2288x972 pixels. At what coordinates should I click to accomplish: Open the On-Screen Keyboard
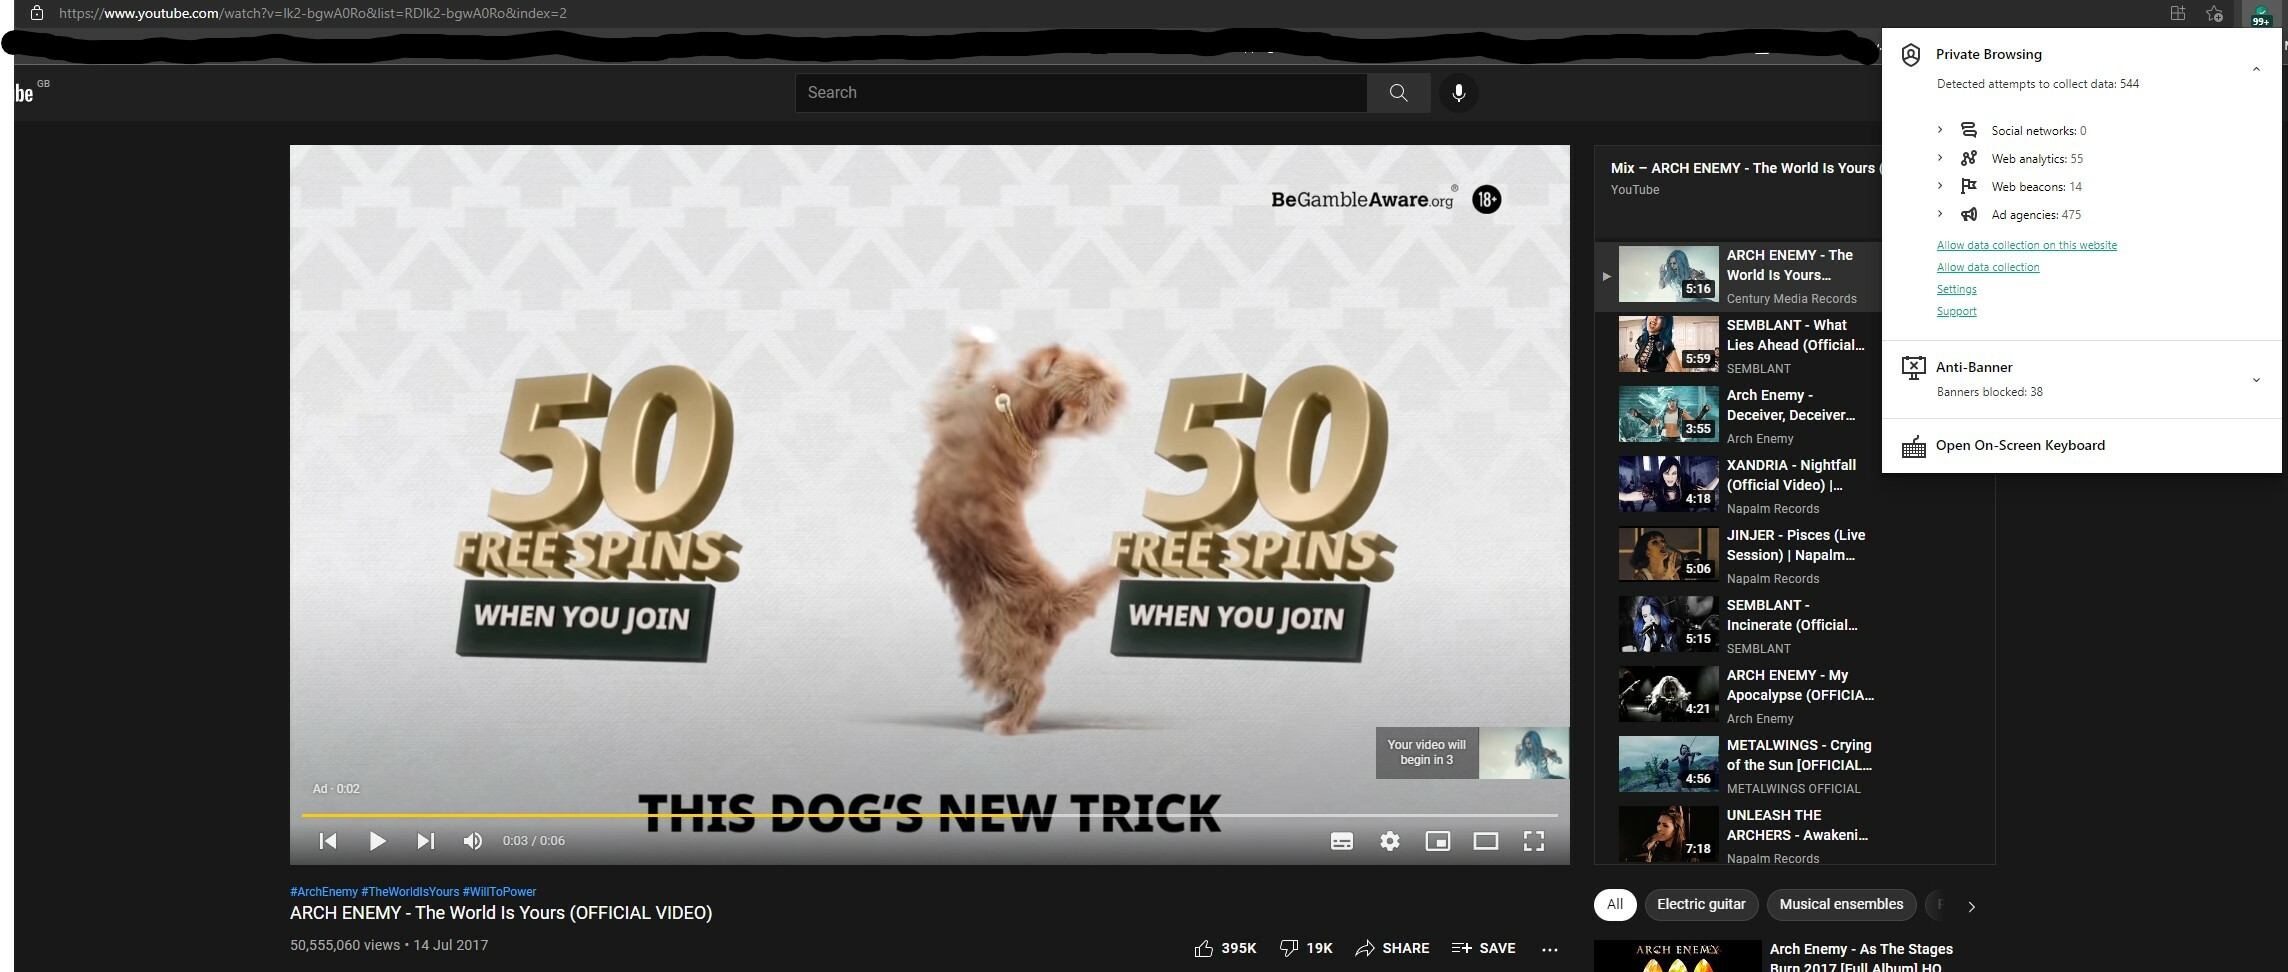tap(2020, 446)
